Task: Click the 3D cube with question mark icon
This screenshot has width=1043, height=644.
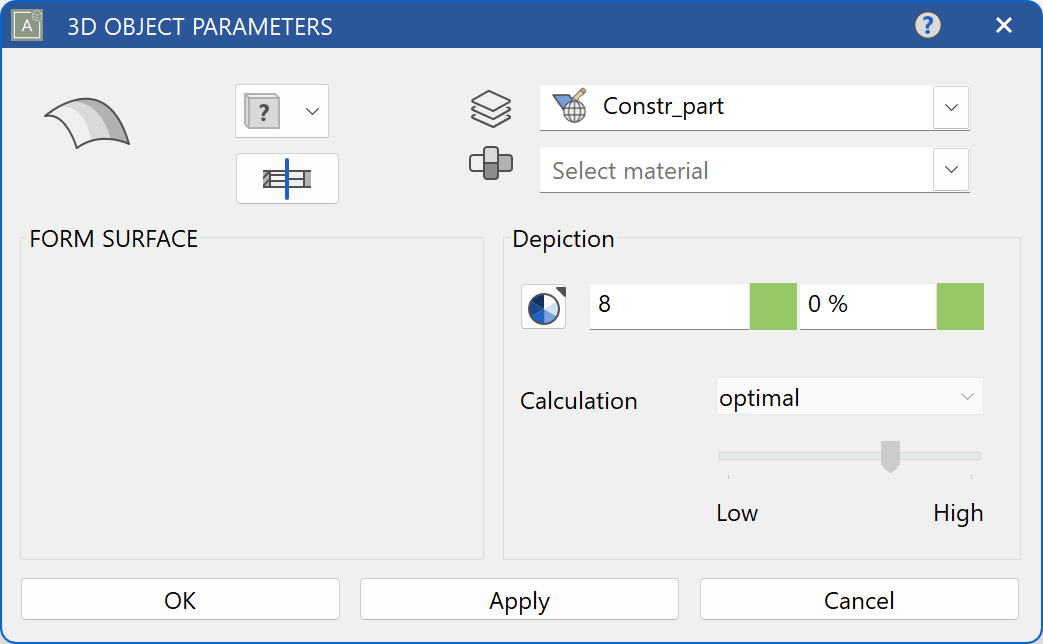Action: (263, 110)
